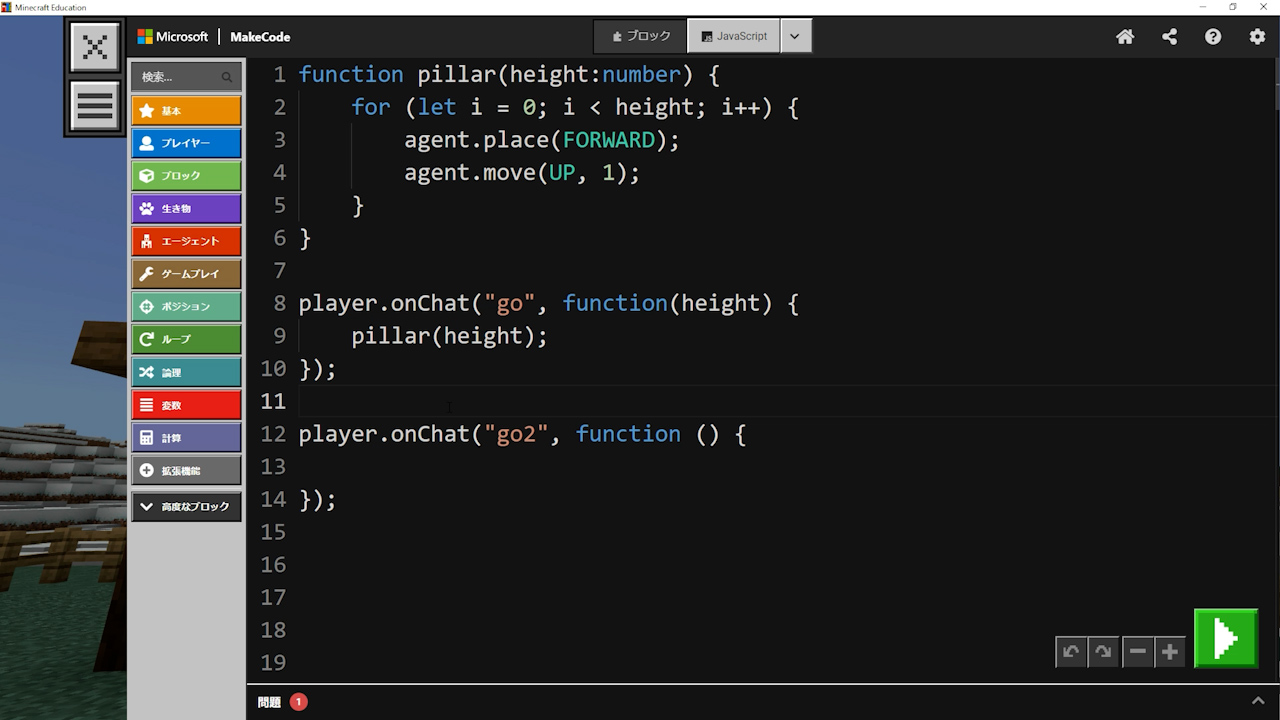This screenshot has width=1280, height=720.
Task: Switch to the ブロック editor tab
Action: (x=641, y=36)
